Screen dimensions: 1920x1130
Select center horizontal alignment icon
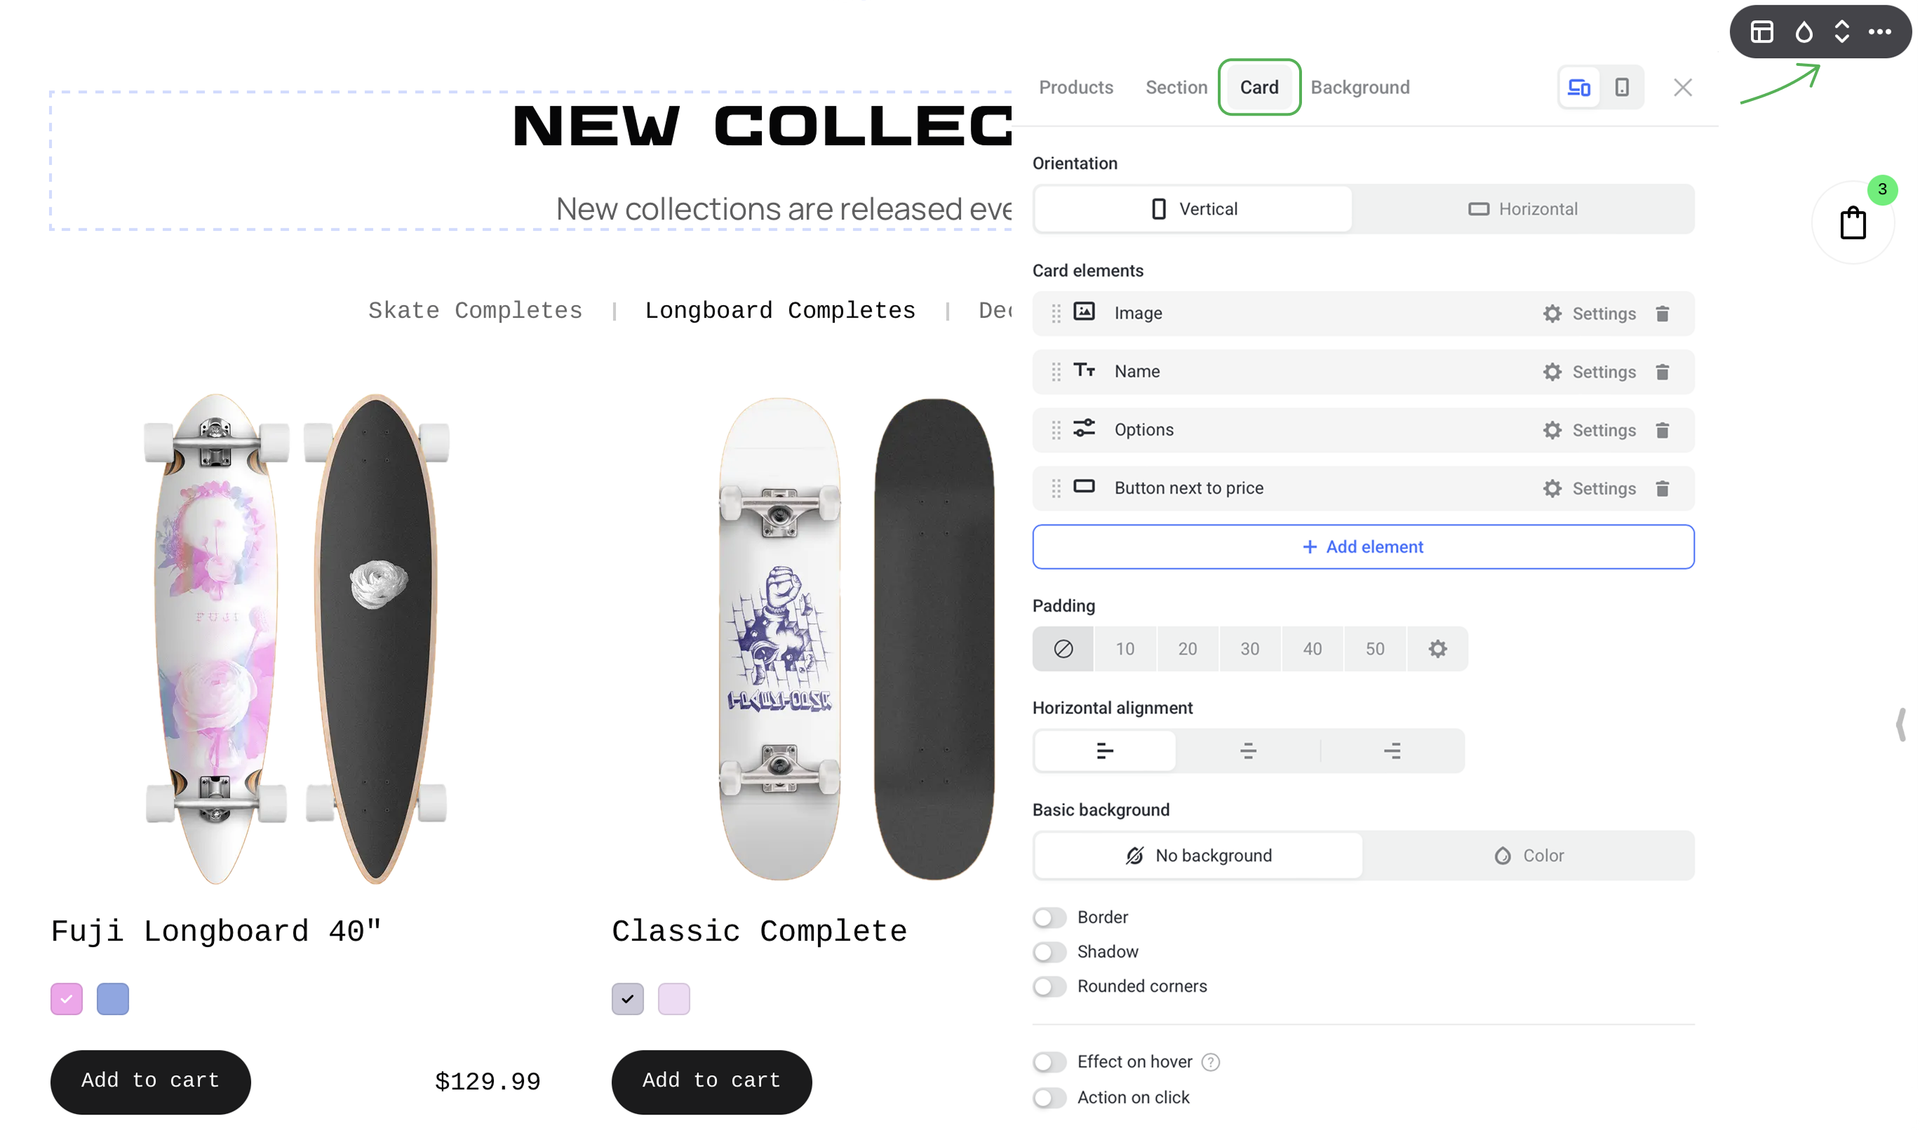point(1248,751)
